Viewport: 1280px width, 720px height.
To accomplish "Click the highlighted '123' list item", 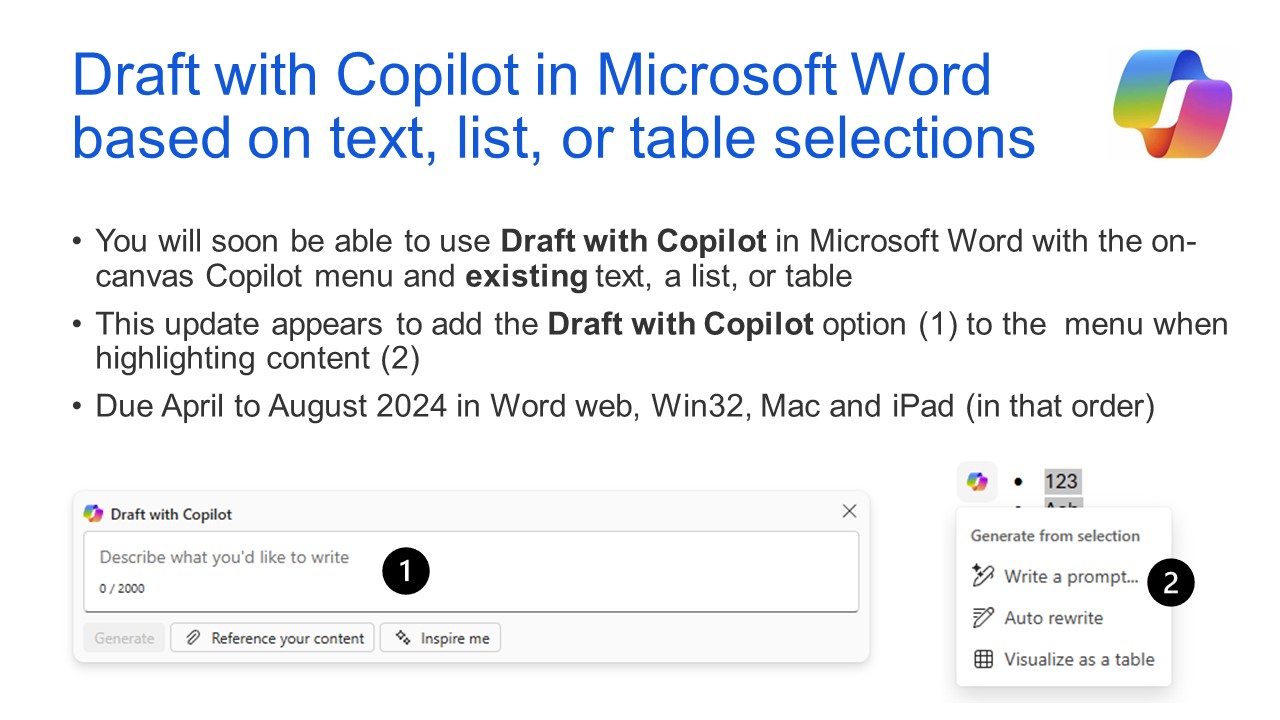I will (x=1062, y=482).
